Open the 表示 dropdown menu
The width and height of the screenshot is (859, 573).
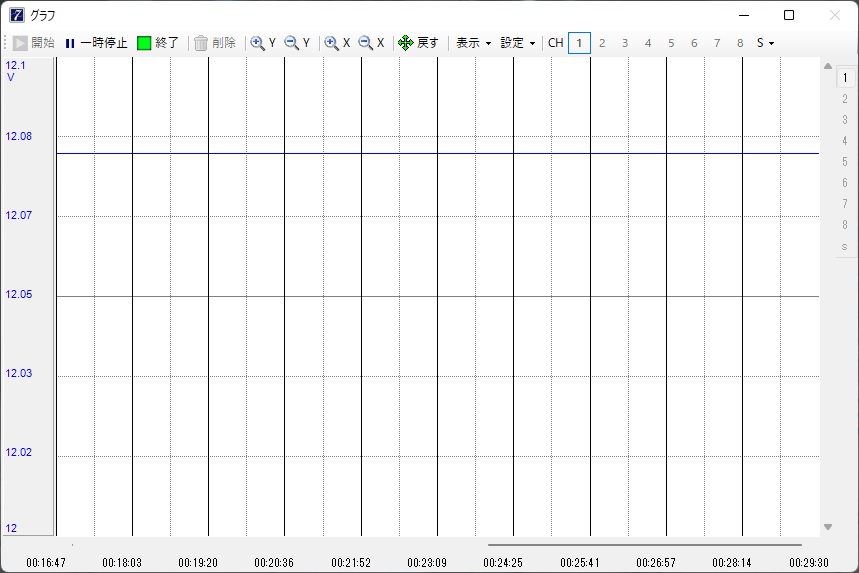[x=473, y=43]
